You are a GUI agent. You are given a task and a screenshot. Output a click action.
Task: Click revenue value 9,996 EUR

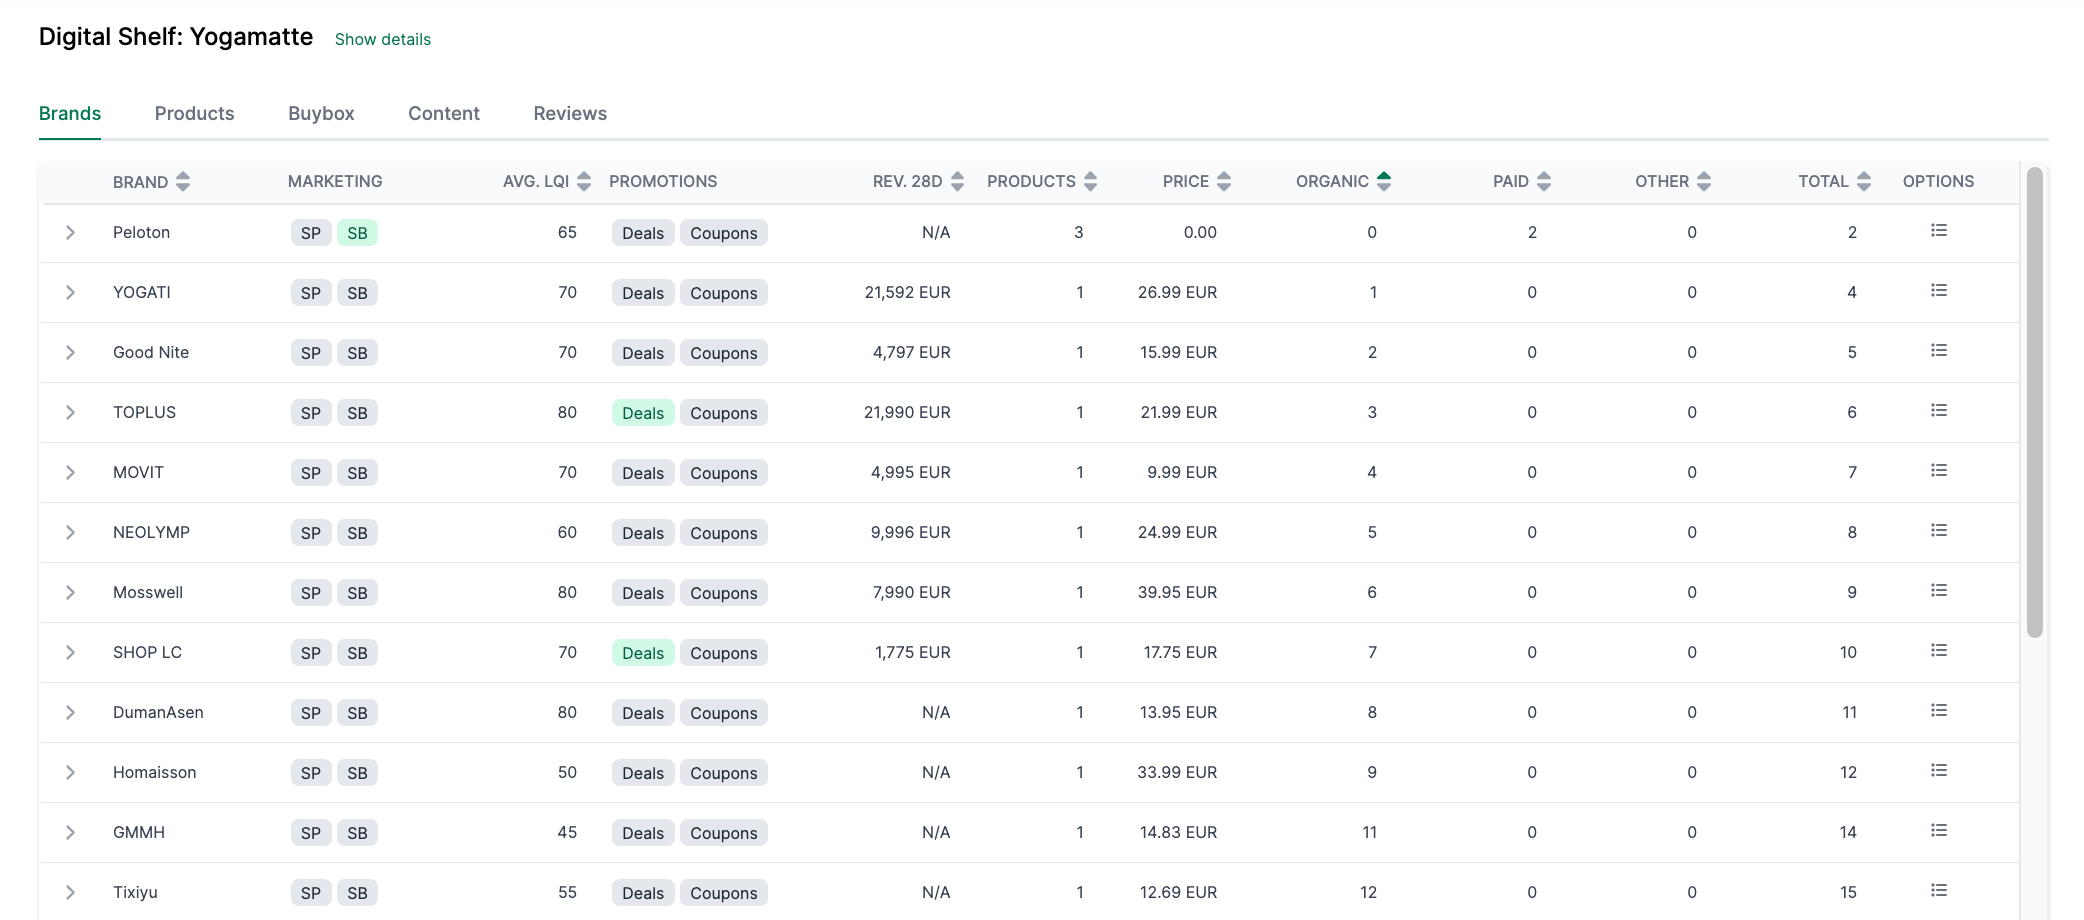(911, 532)
